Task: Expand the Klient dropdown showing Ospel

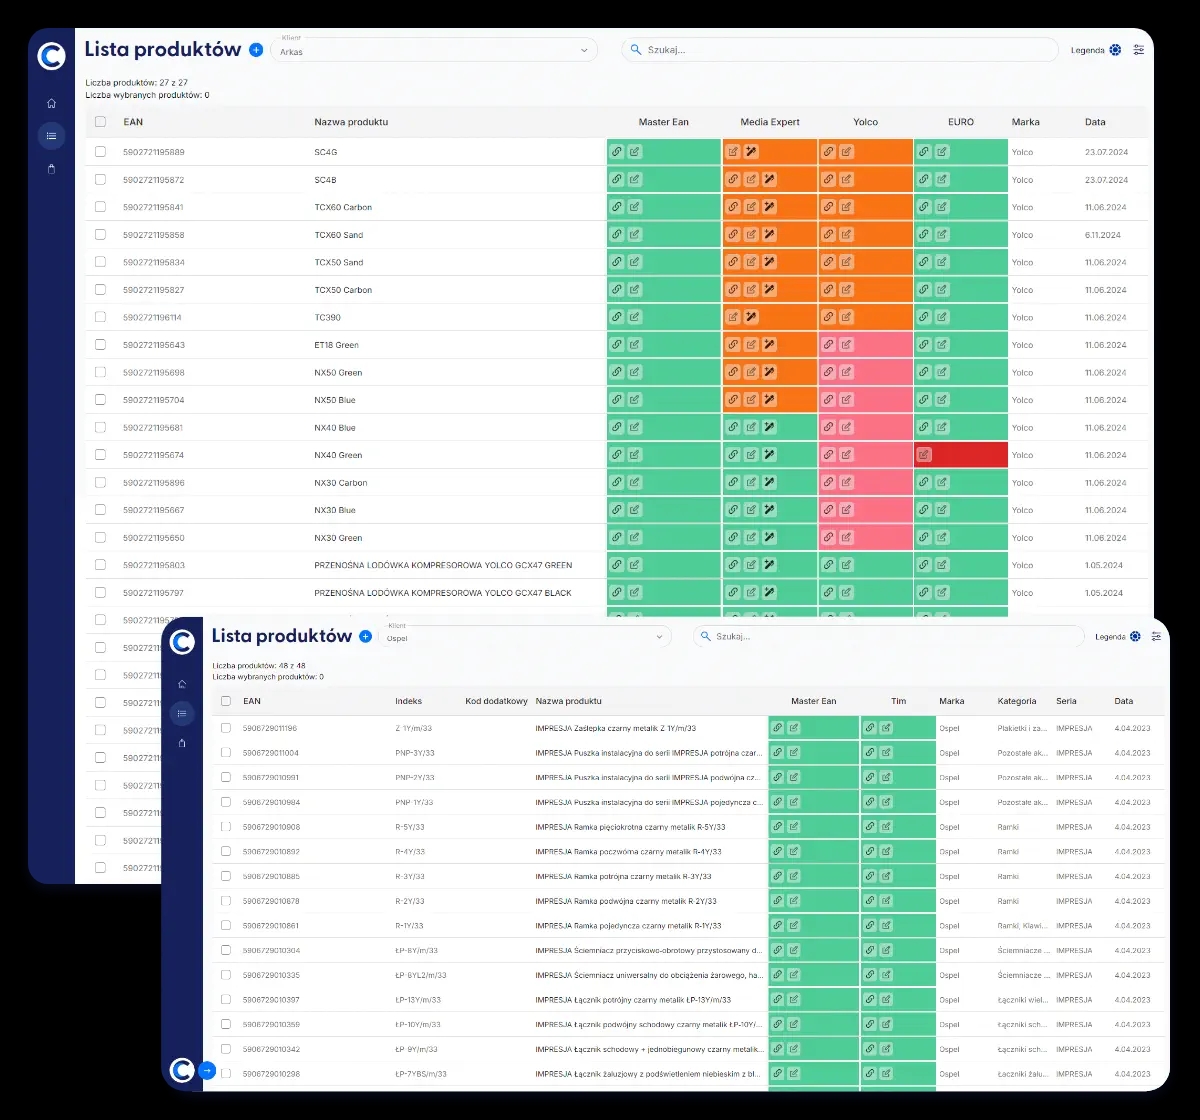Action: [x=528, y=636]
